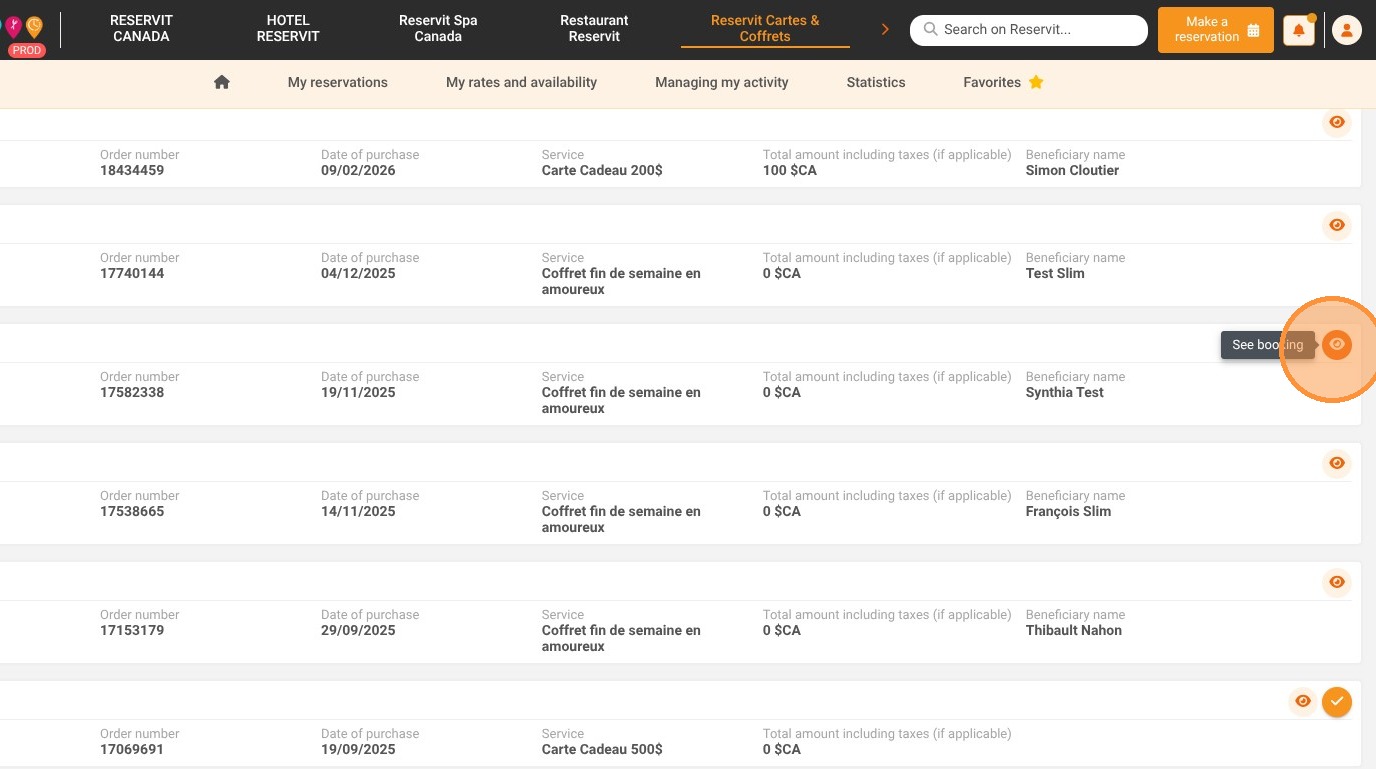Click order number 17740144
The image size is (1376, 769).
click(x=132, y=273)
